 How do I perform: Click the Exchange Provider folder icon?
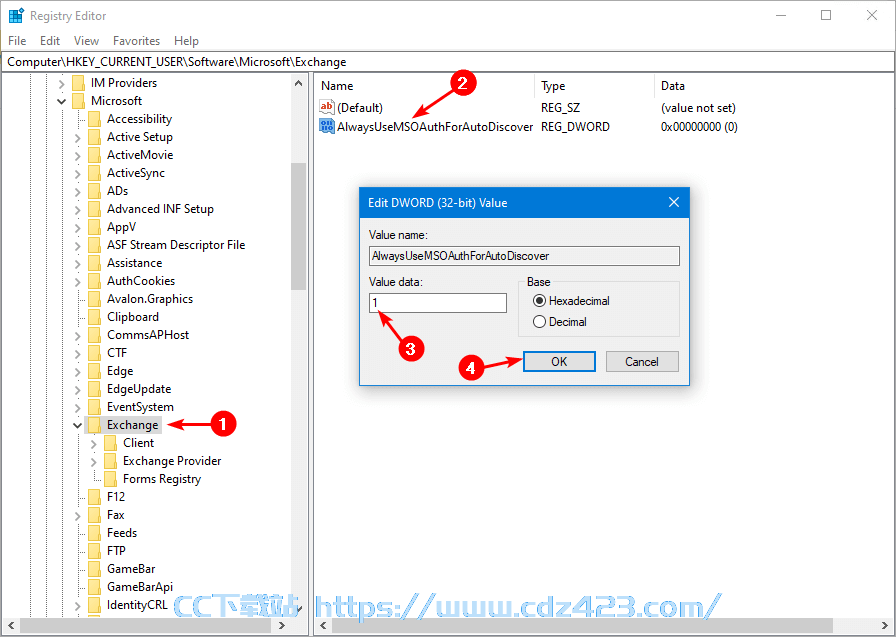[x=111, y=460]
